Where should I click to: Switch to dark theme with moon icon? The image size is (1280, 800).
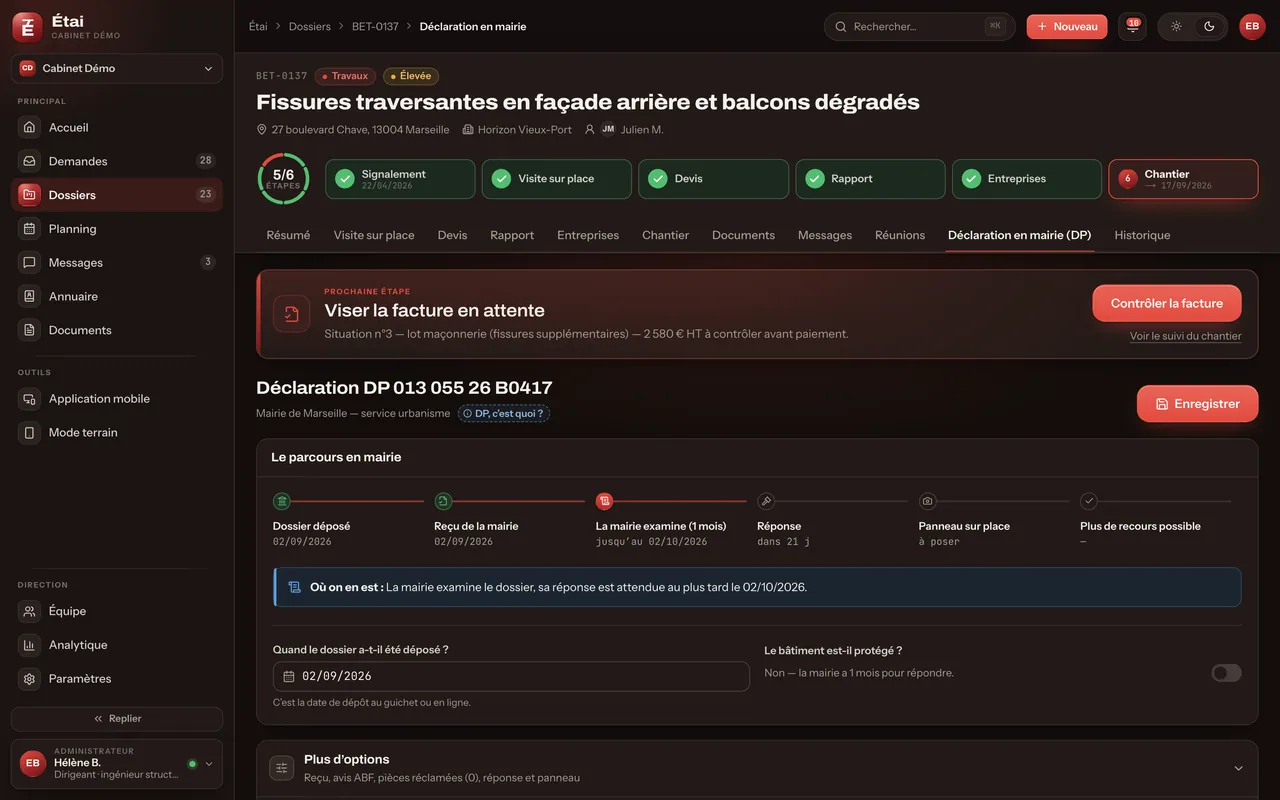[1209, 26]
